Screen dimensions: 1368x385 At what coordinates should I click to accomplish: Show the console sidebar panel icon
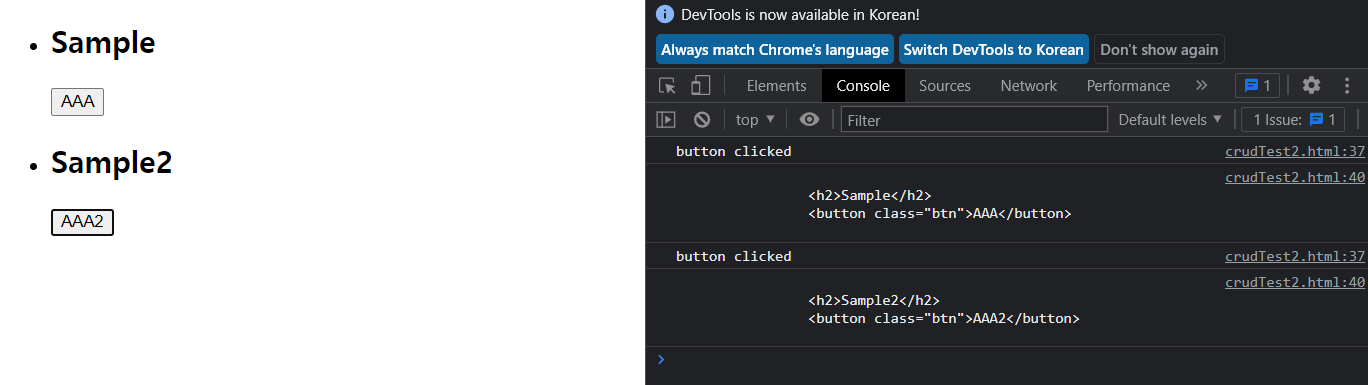click(666, 120)
